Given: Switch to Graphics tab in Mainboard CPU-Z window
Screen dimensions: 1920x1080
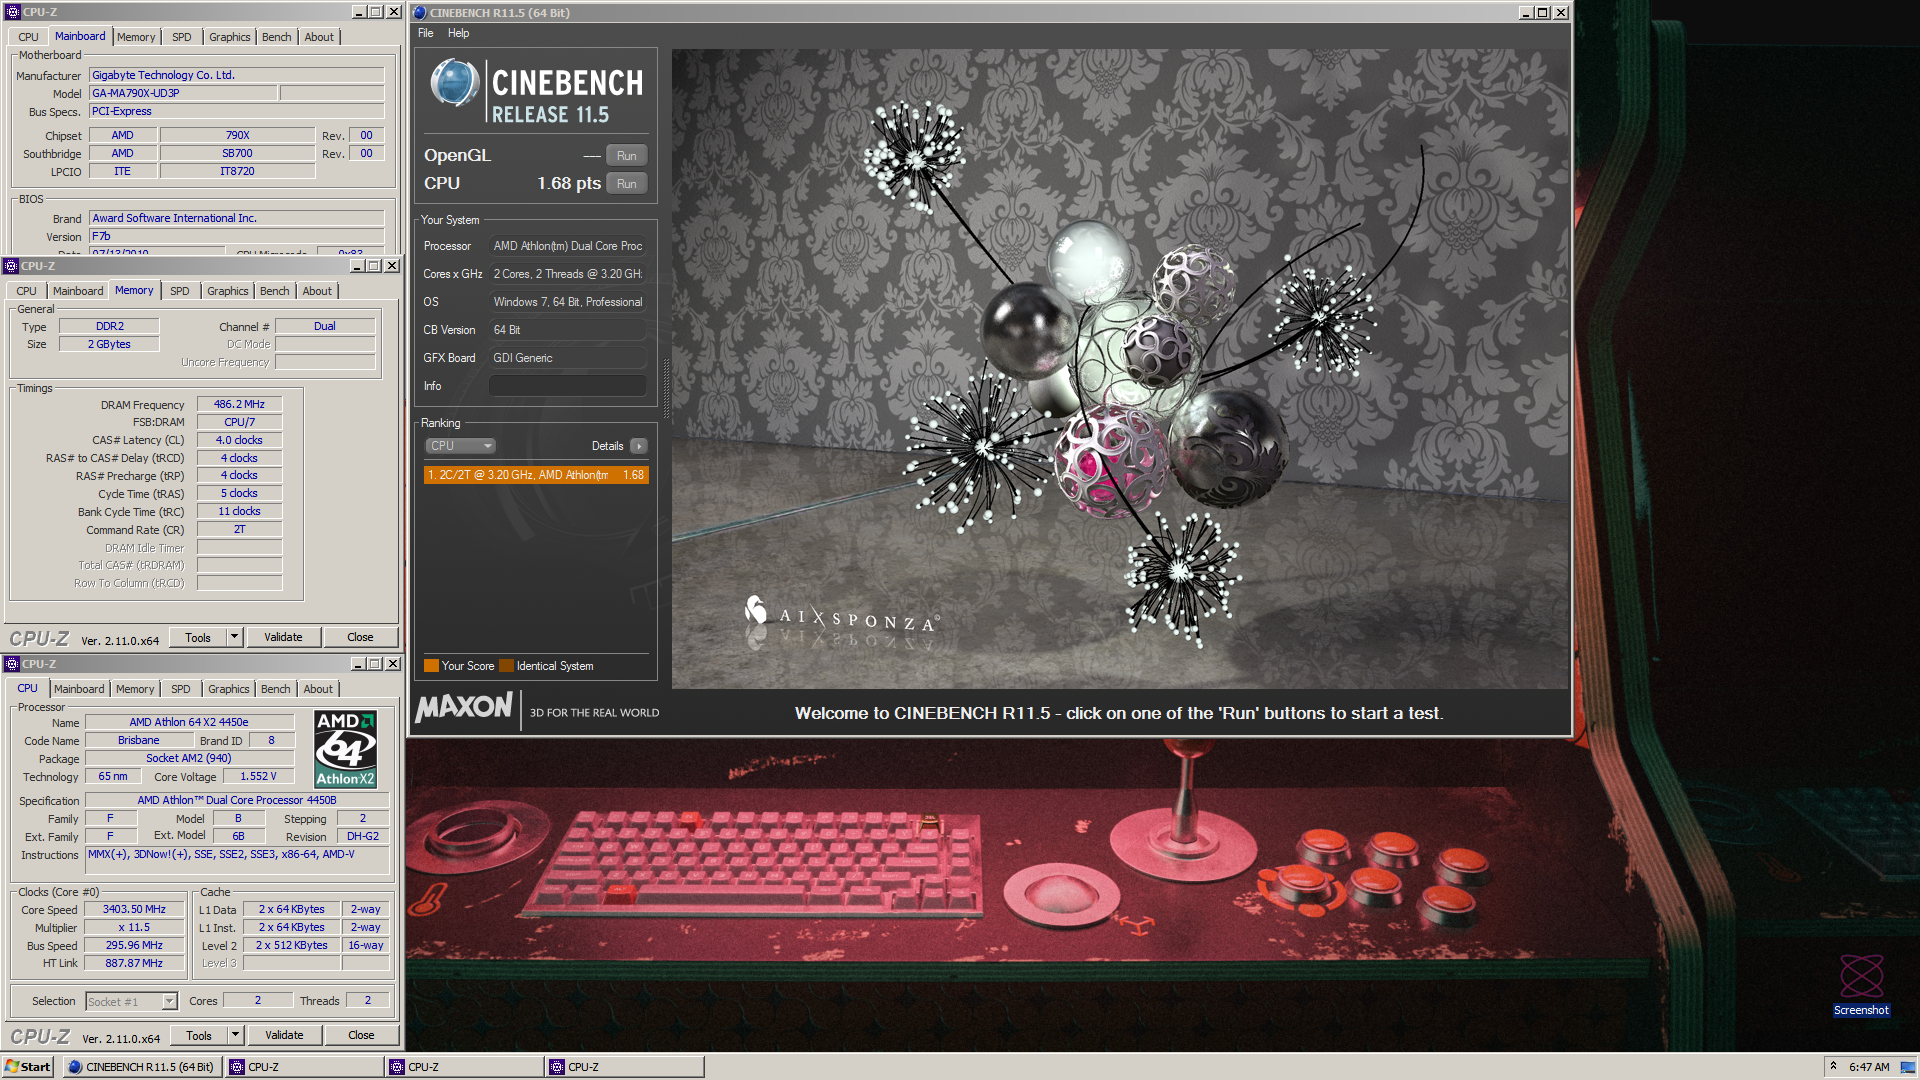Looking at the screenshot, I should [229, 37].
